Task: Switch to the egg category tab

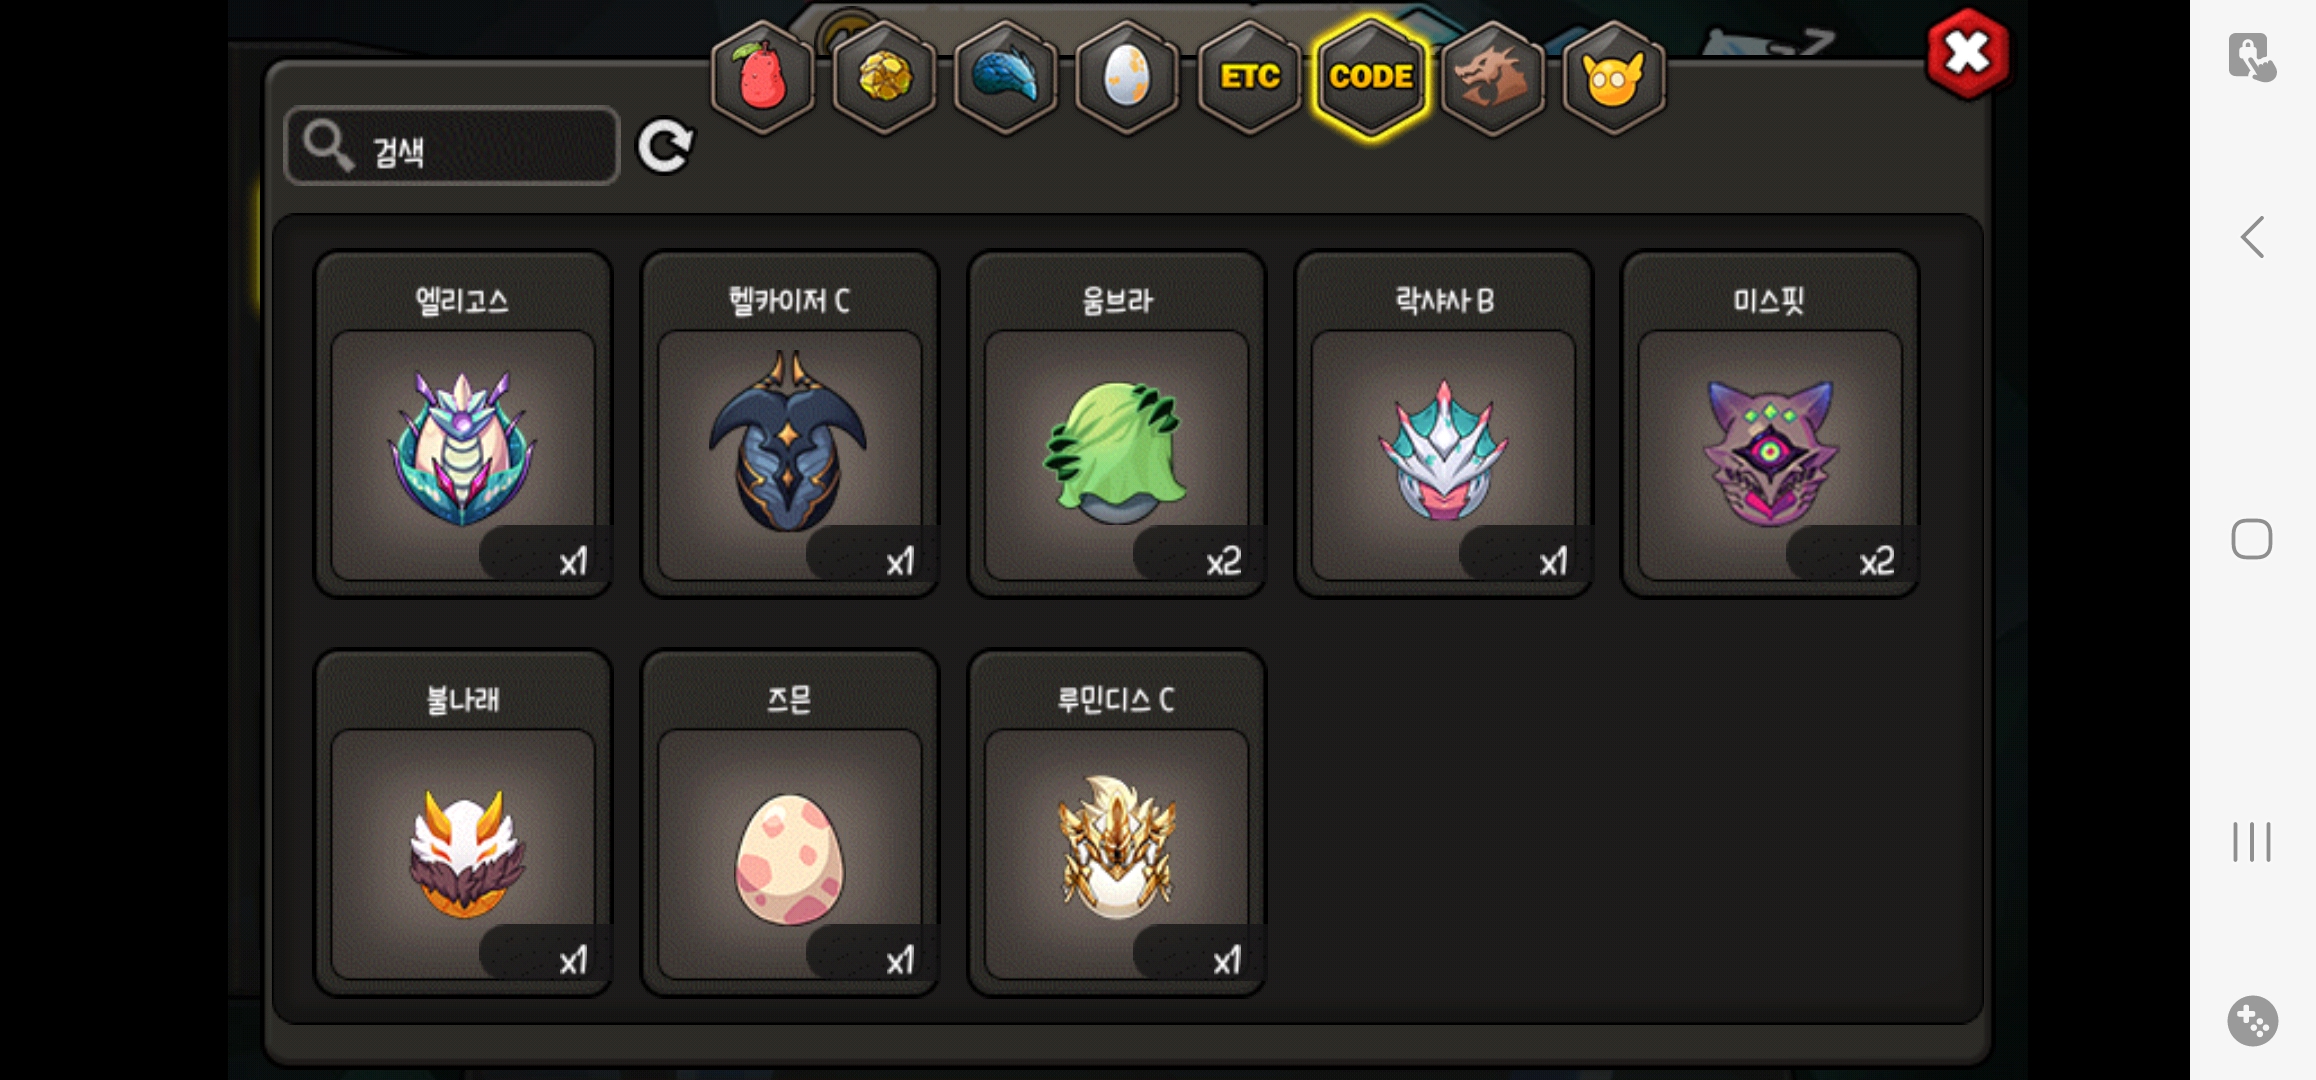Action: coord(1127,77)
